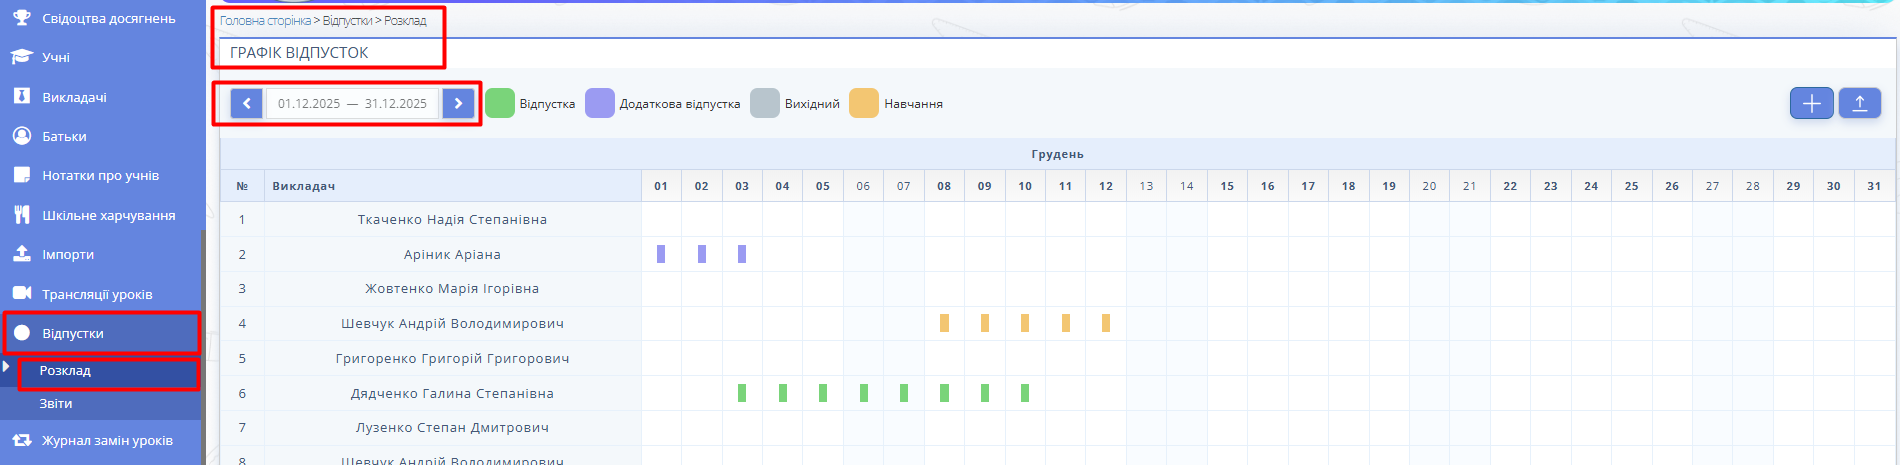
Task: Open Журнал замін уроків via swap icon
Action: pyautogui.click(x=22, y=440)
